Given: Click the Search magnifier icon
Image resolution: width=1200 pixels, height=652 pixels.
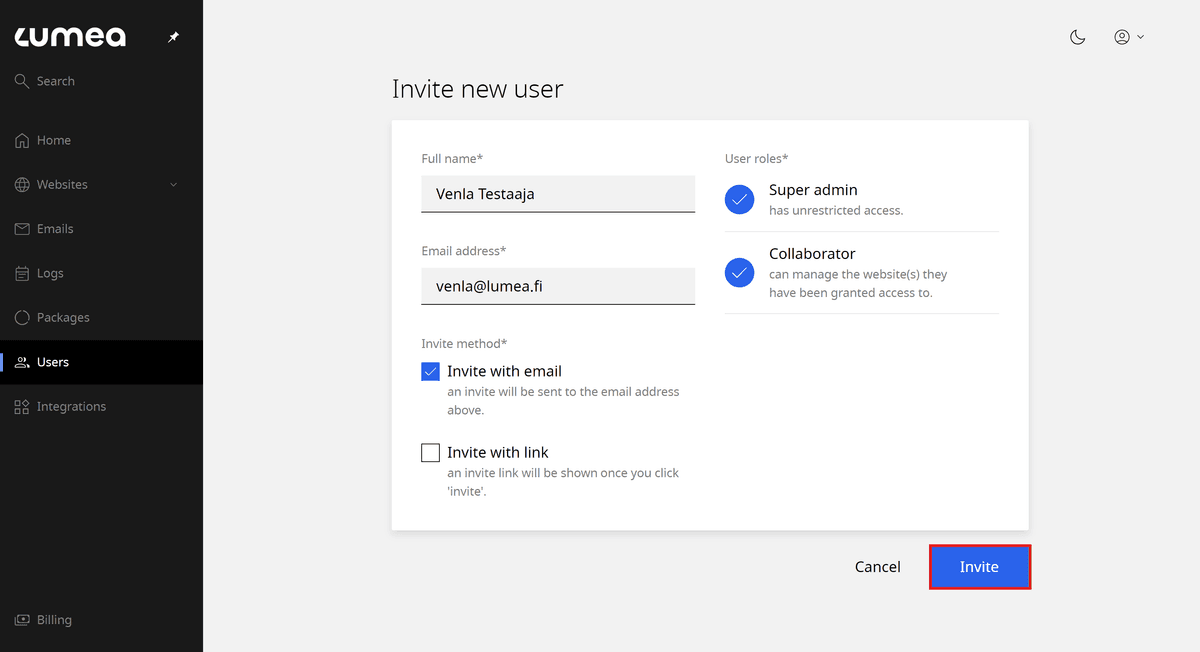Looking at the screenshot, I should (22, 81).
